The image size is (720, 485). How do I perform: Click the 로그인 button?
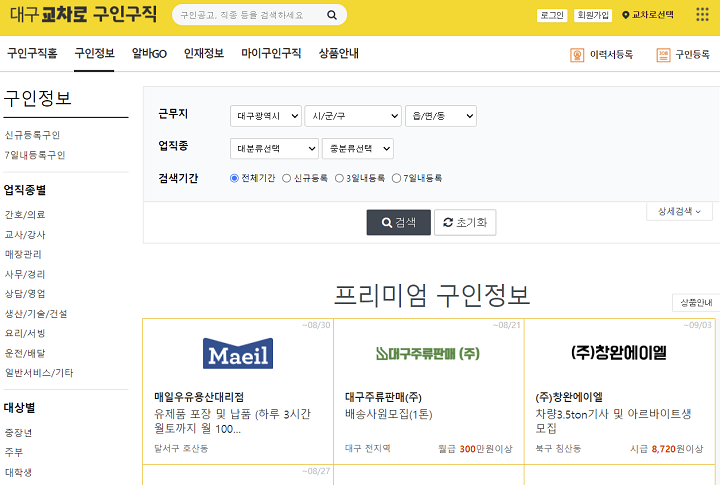(552, 15)
